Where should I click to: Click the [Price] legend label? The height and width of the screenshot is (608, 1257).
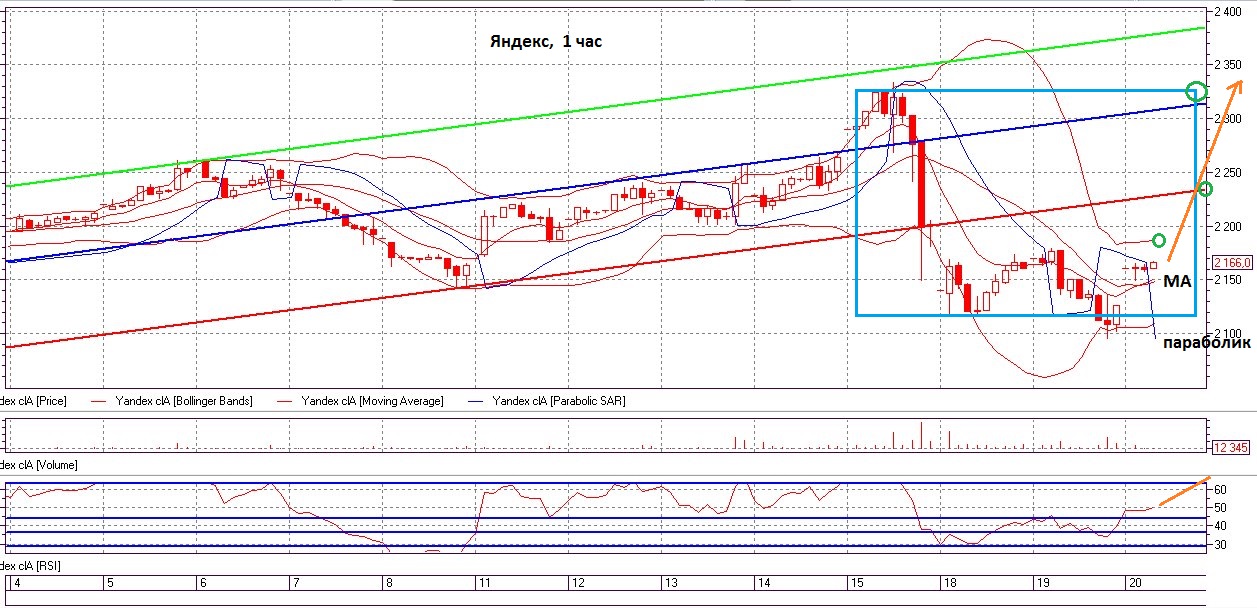coord(32,401)
